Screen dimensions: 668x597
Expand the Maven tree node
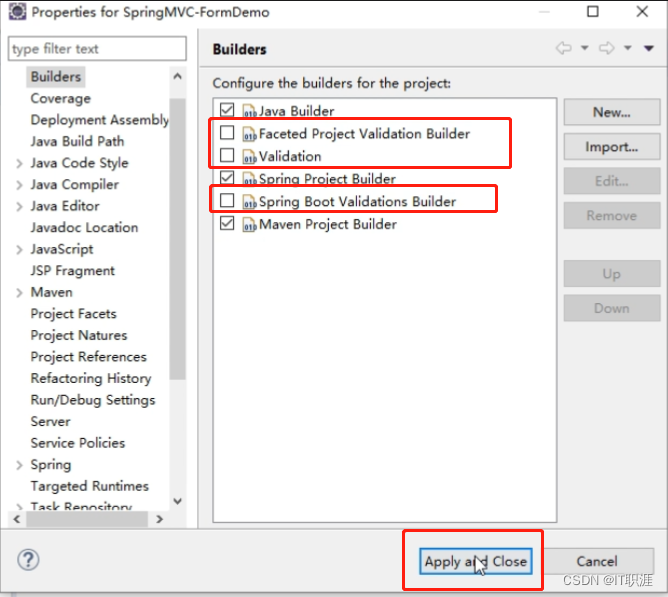pyautogui.click(x=19, y=293)
